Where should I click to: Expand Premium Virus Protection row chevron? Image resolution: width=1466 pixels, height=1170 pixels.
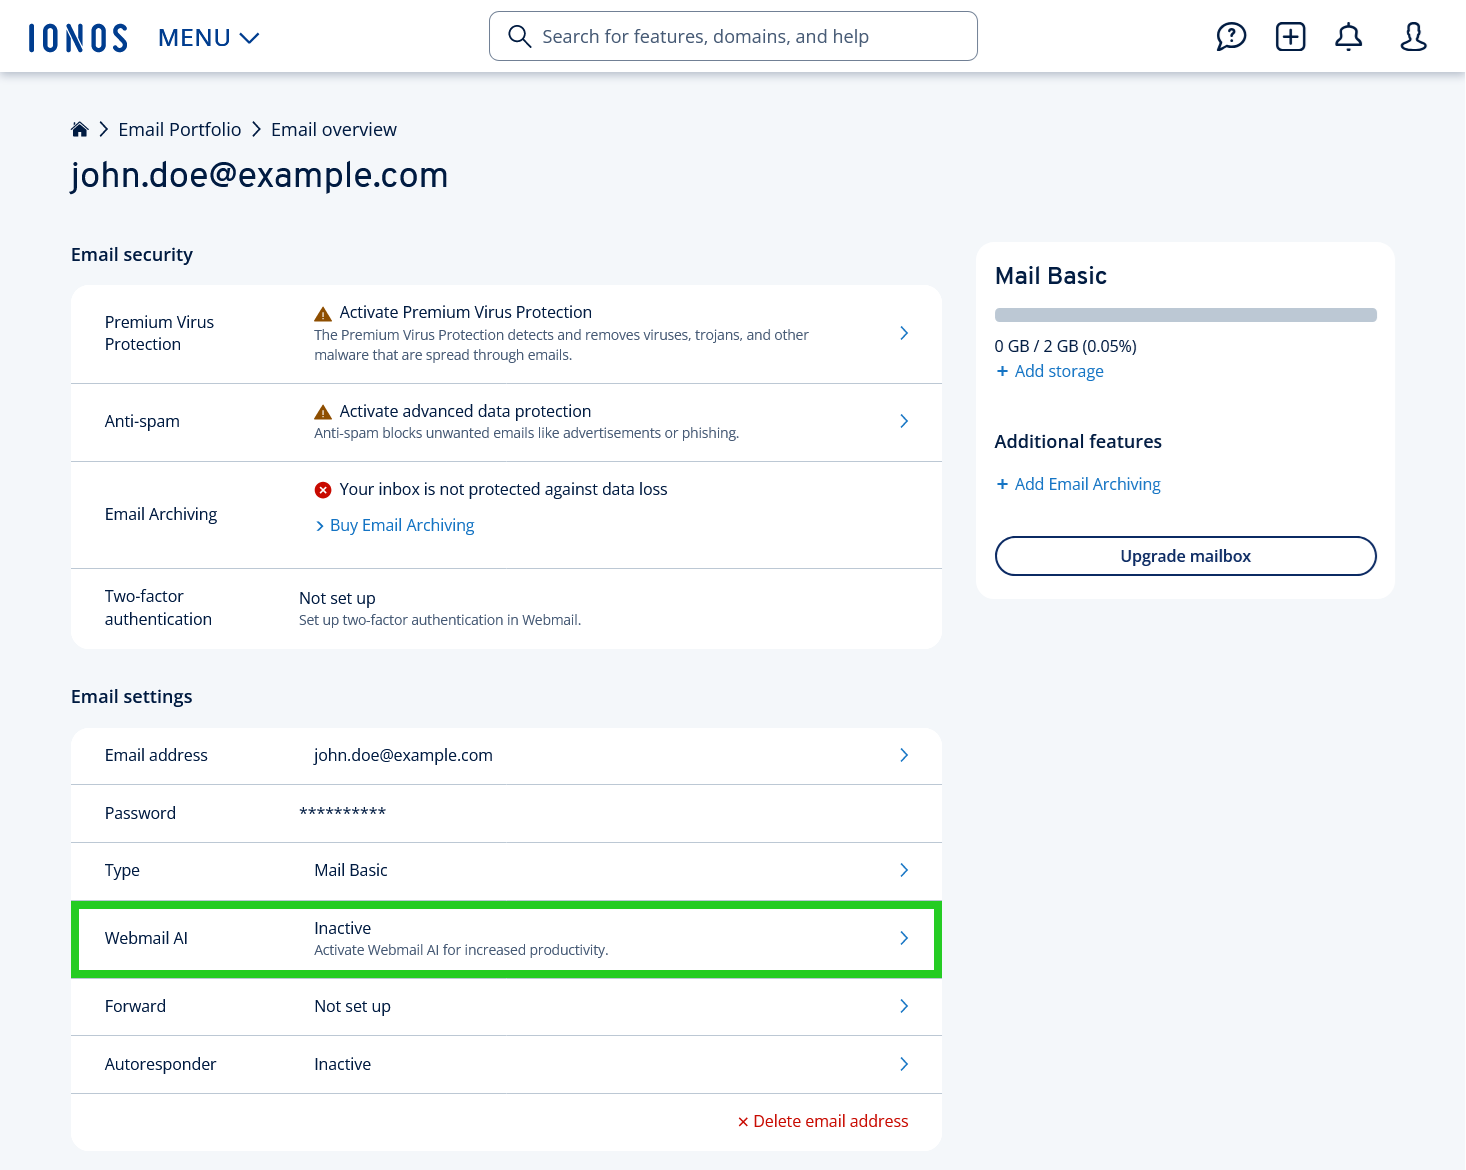pos(904,333)
